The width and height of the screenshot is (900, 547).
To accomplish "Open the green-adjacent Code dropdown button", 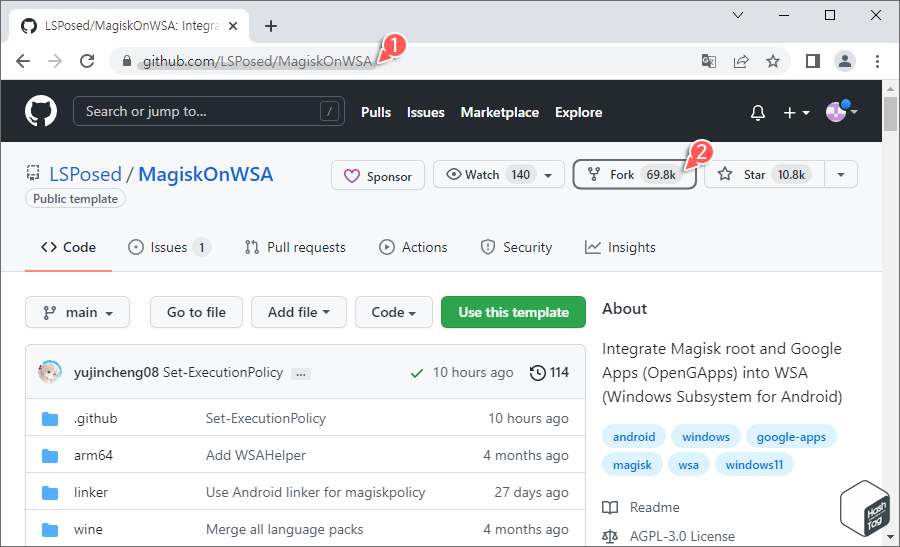I will click(394, 312).
